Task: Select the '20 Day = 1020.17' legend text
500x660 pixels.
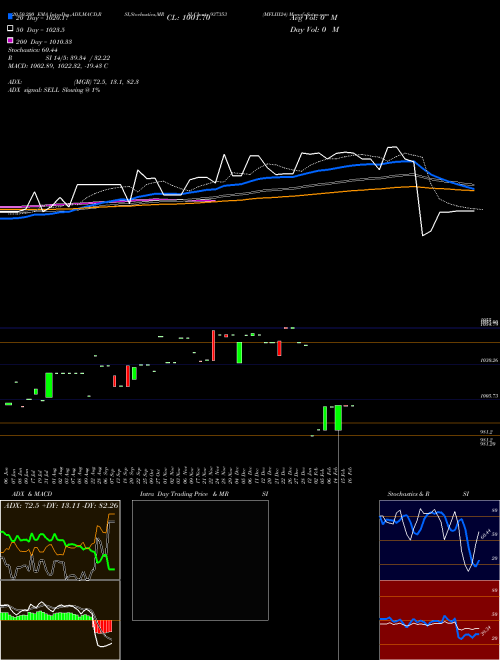Action: (42, 18)
